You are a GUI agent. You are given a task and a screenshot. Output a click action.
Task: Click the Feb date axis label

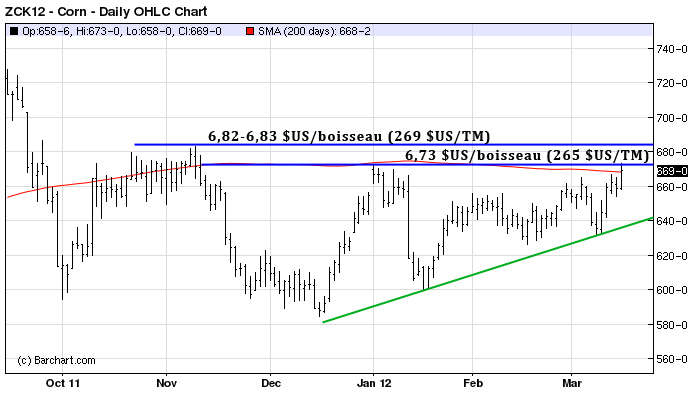[x=473, y=383]
